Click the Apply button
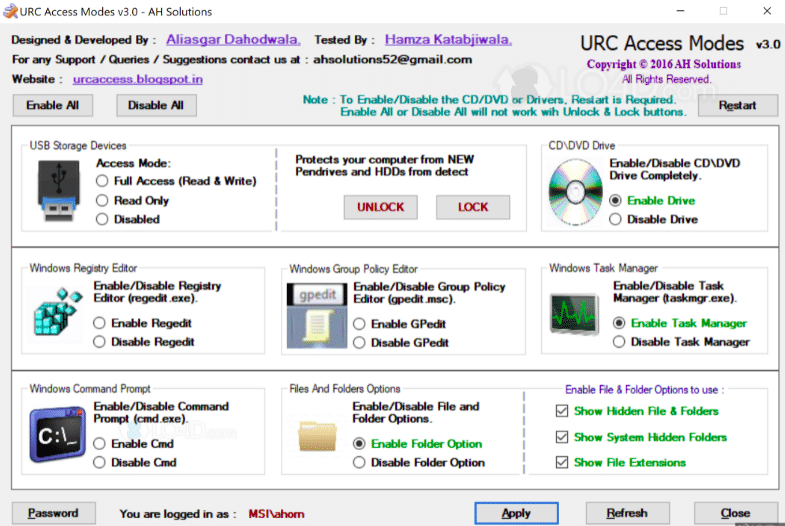Image resolution: width=785 pixels, height=526 pixels. (516, 513)
